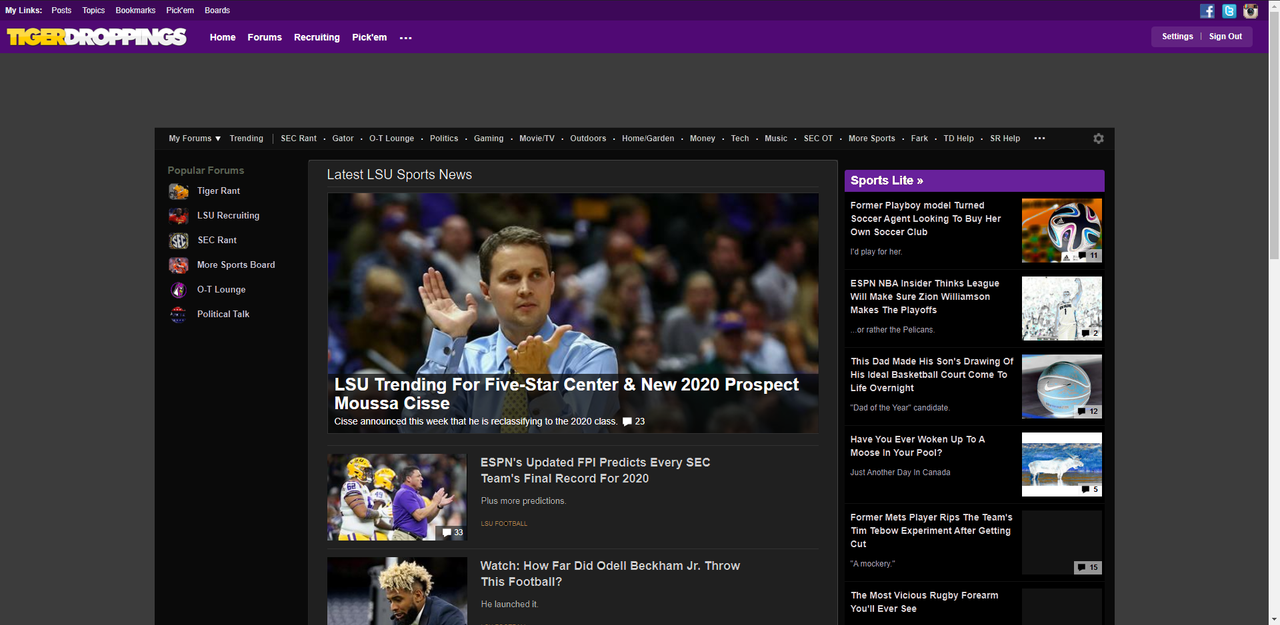Open My Links Bookmarks

135,11
